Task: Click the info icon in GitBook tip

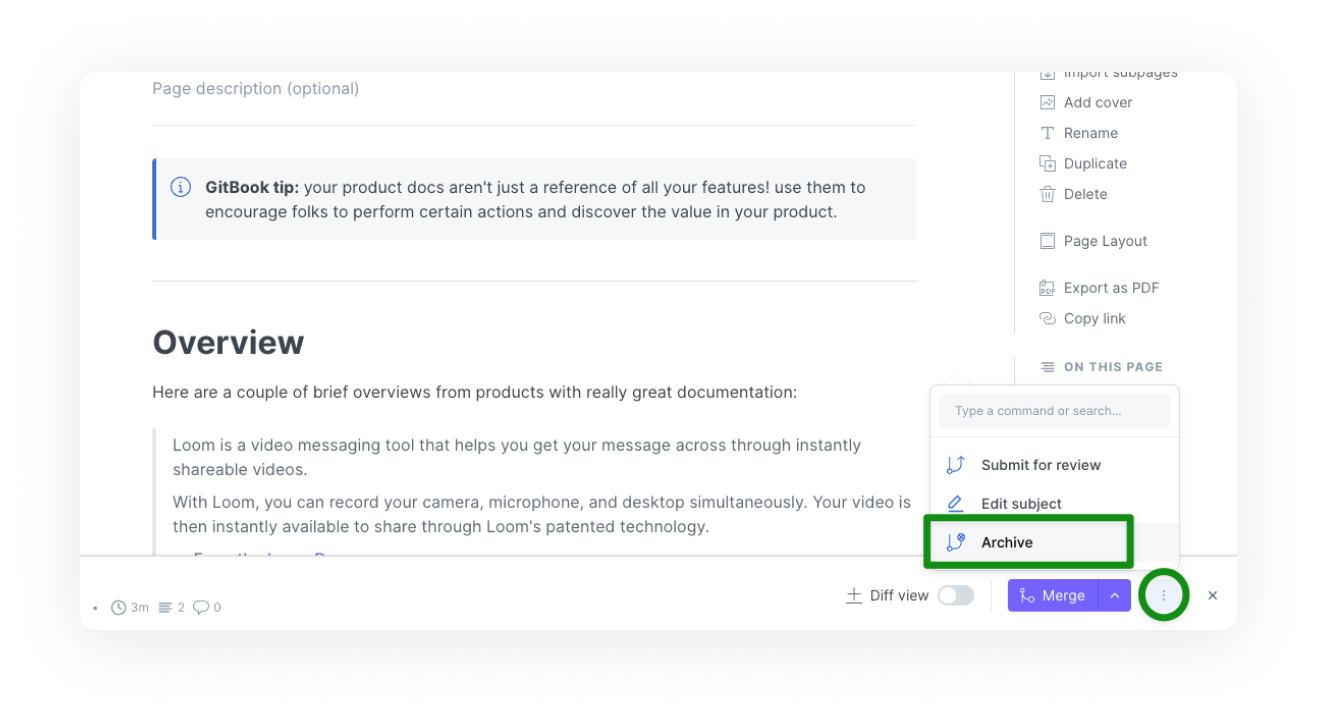Action: (x=181, y=187)
